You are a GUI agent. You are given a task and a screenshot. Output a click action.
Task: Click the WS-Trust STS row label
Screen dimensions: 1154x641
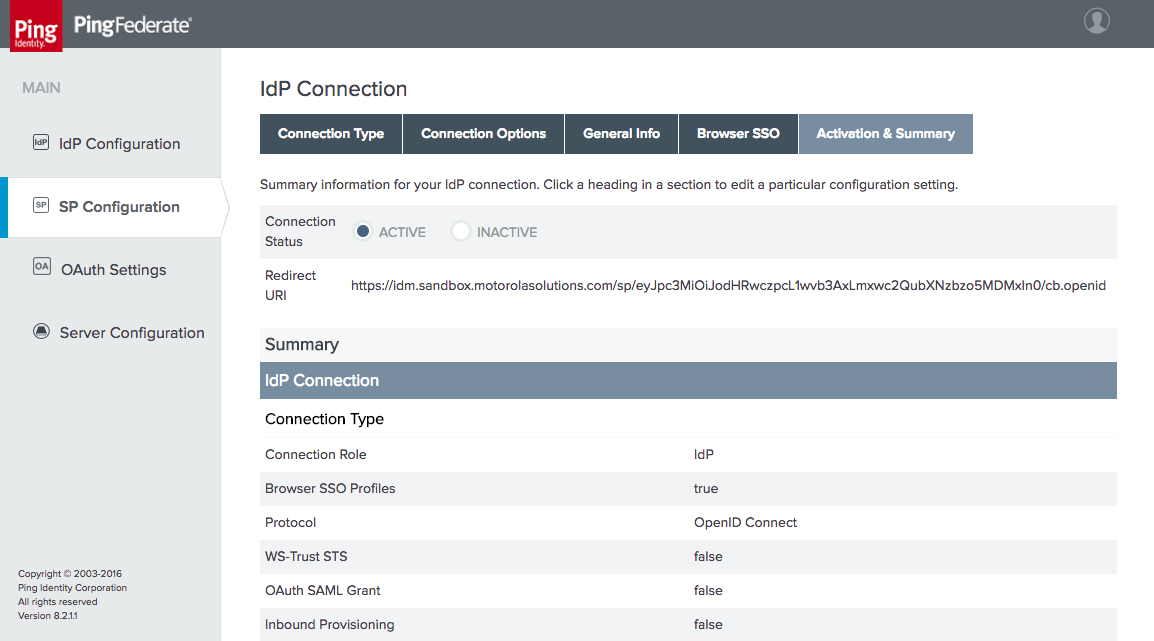pos(306,556)
